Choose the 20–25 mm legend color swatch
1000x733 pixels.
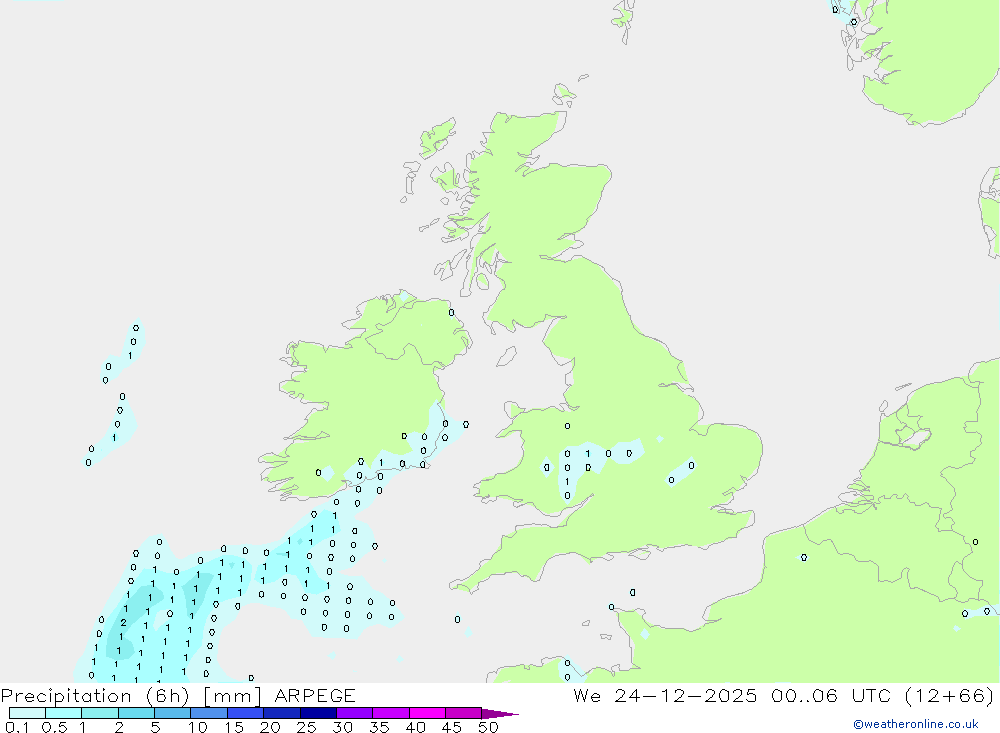coord(282,713)
